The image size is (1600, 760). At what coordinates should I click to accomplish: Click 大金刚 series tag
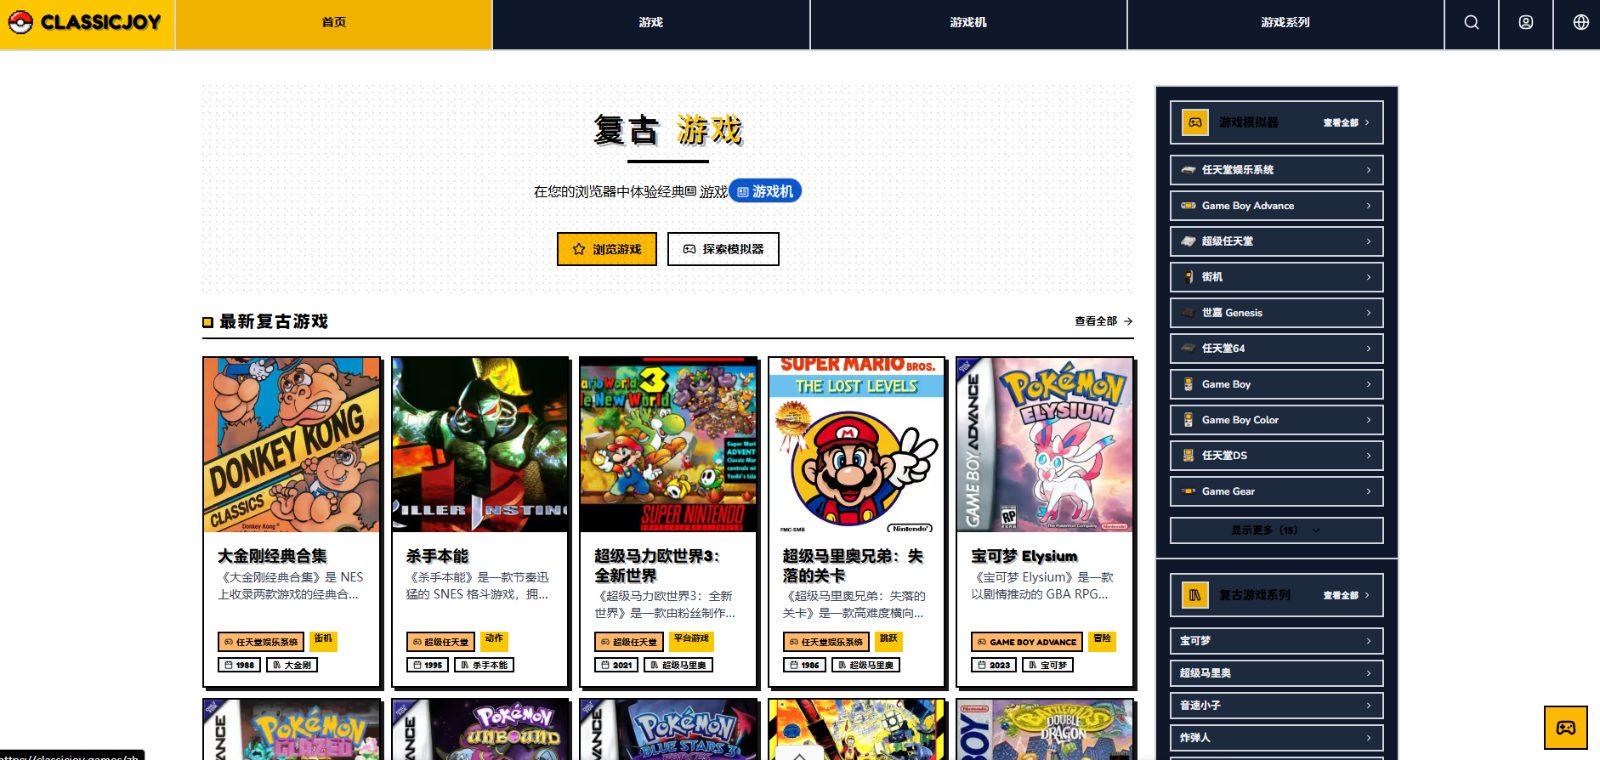point(292,665)
